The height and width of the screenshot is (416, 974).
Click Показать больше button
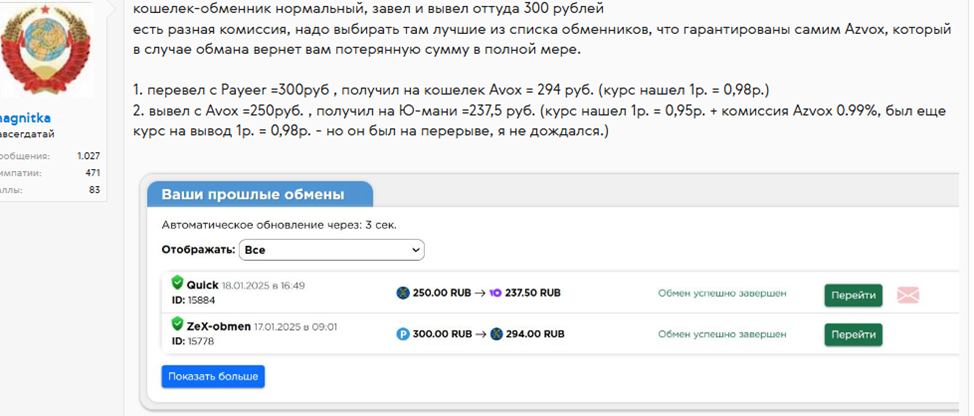point(213,376)
